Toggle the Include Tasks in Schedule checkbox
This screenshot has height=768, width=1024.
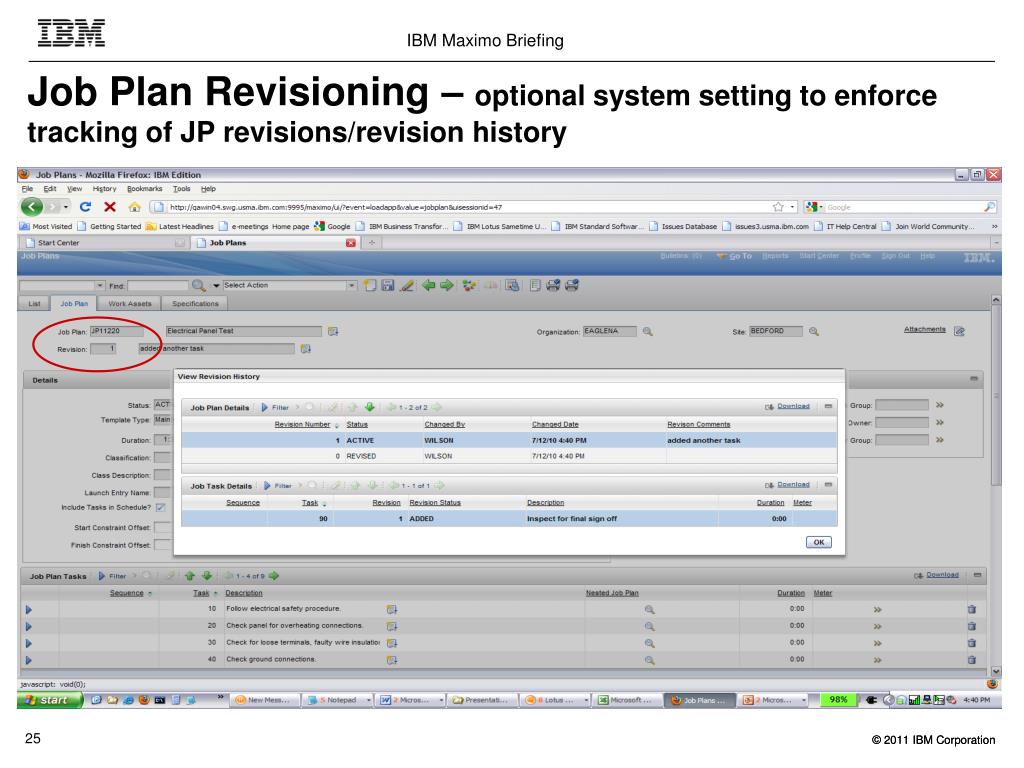click(x=161, y=507)
